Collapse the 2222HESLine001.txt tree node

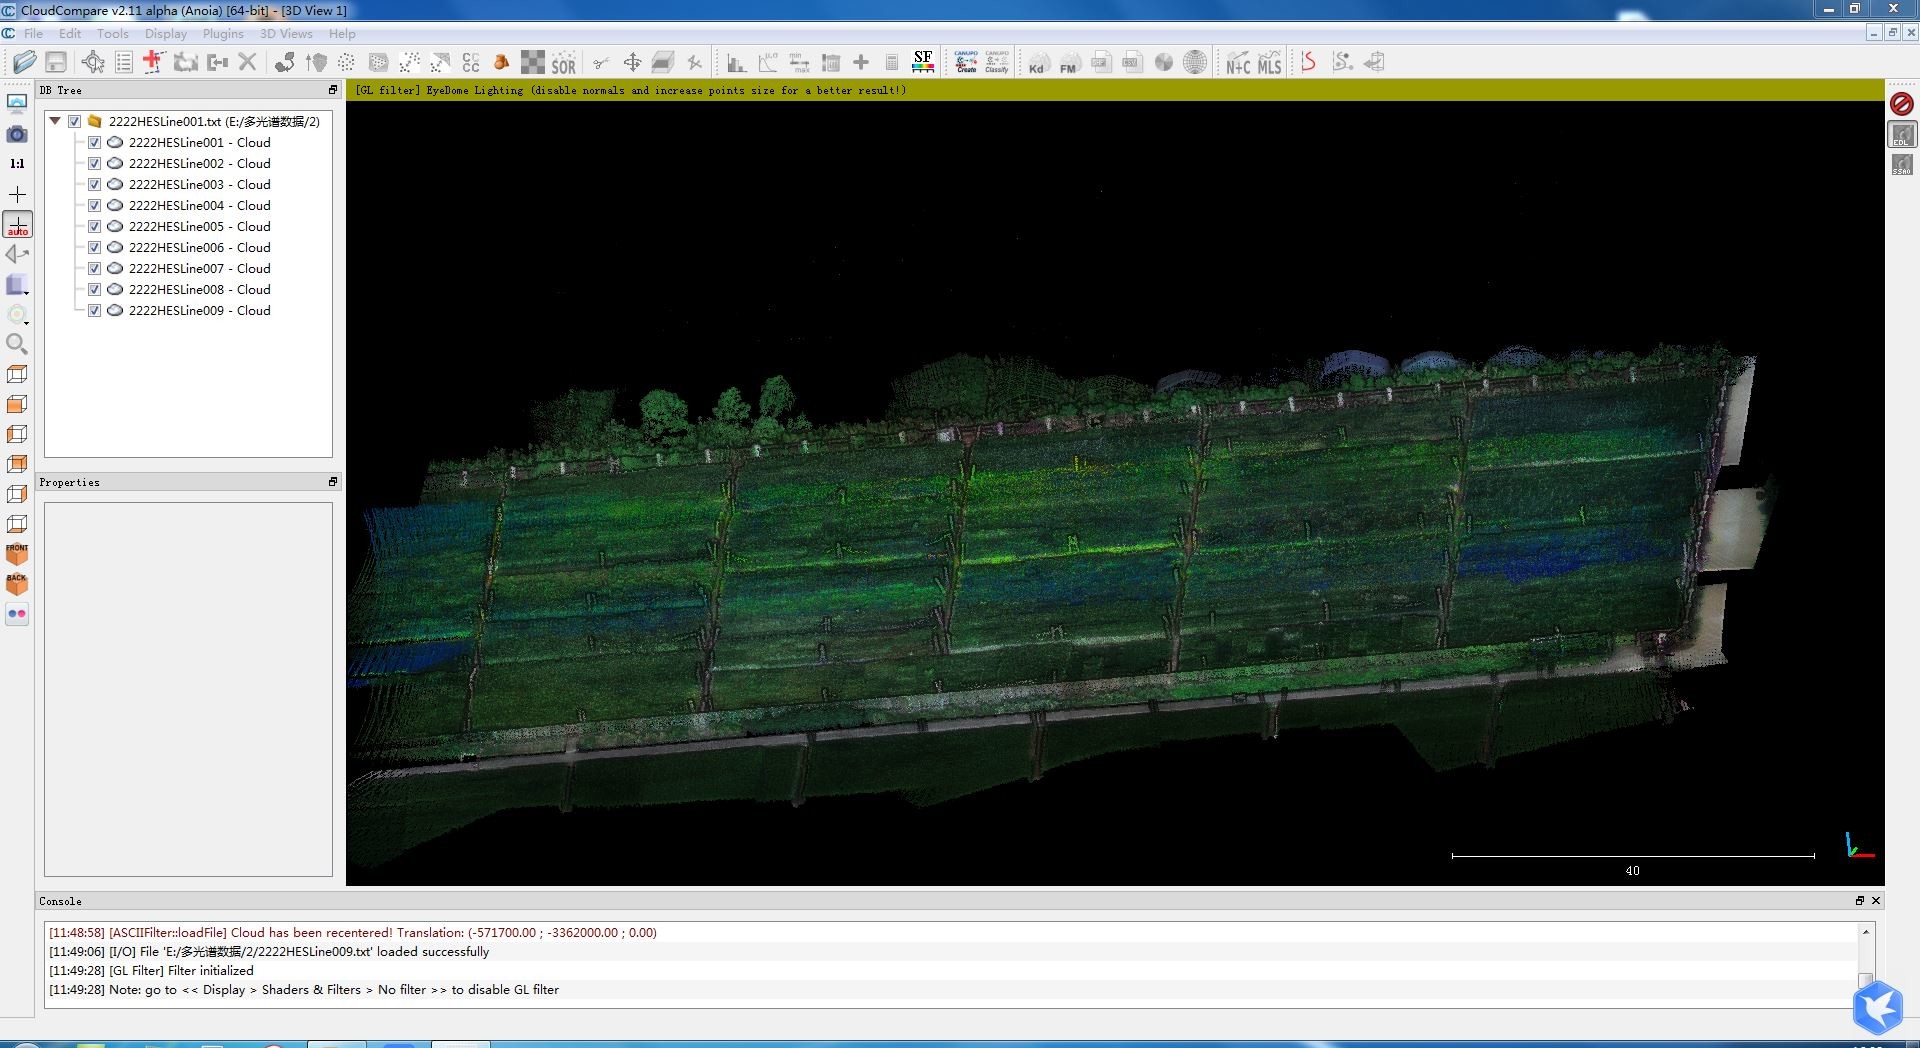(x=55, y=121)
